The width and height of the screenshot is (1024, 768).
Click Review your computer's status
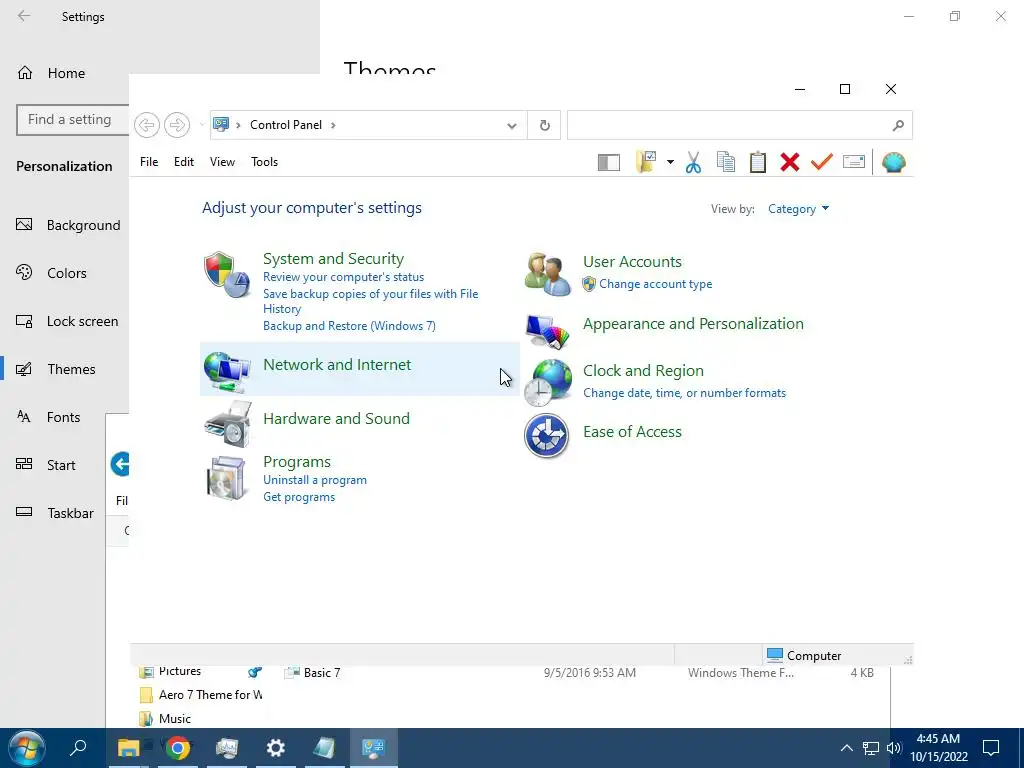click(x=344, y=277)
